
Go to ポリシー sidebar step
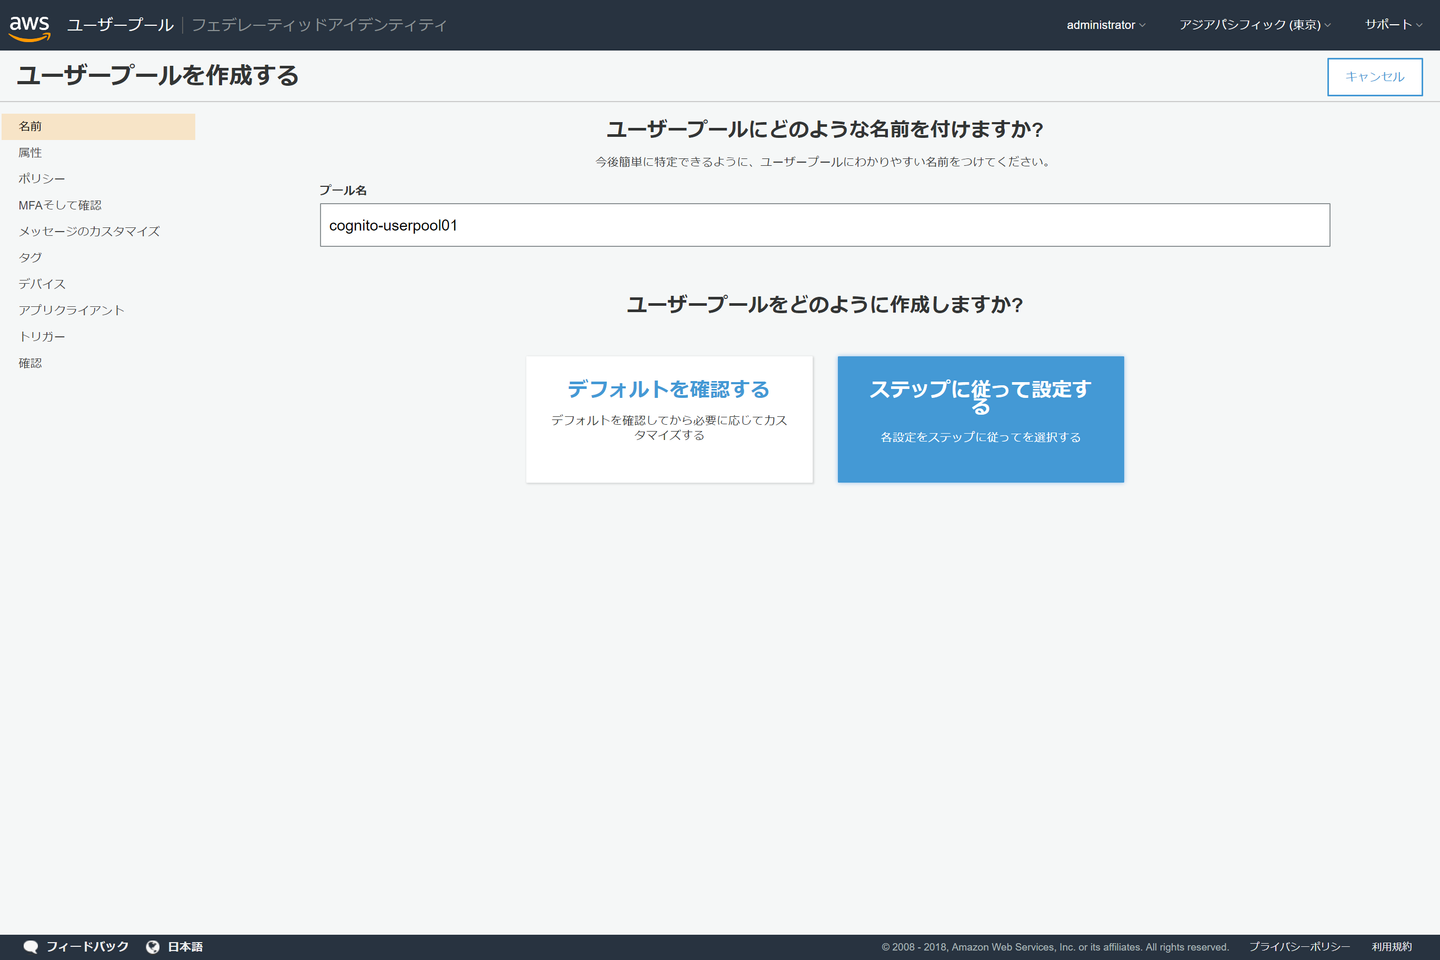[42, 179]
